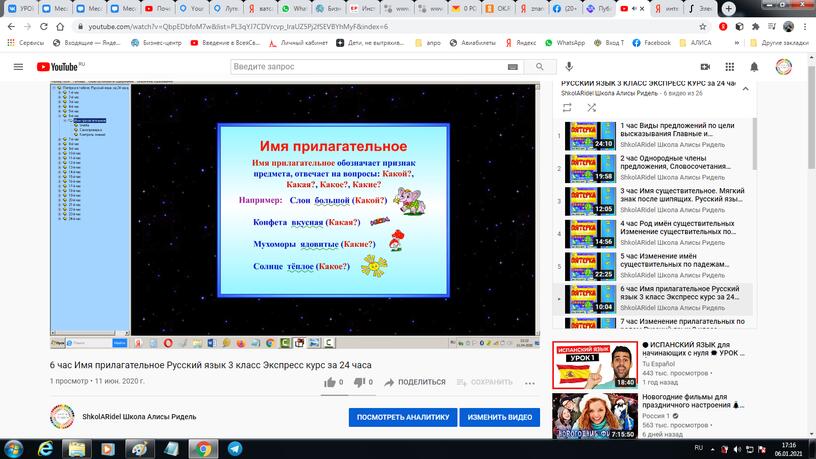Image resolution: width=816 pixels, height=459 pixels.
Task: Select the 3 час Имя существительное playlist video
Action: (x=660, y=200)
